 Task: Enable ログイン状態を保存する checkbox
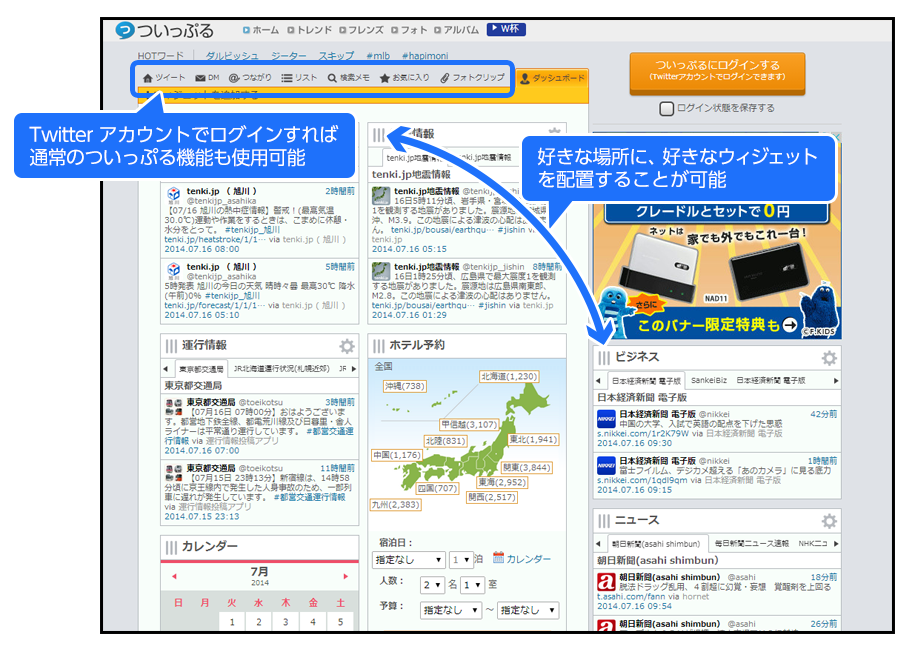coord(667,109)
